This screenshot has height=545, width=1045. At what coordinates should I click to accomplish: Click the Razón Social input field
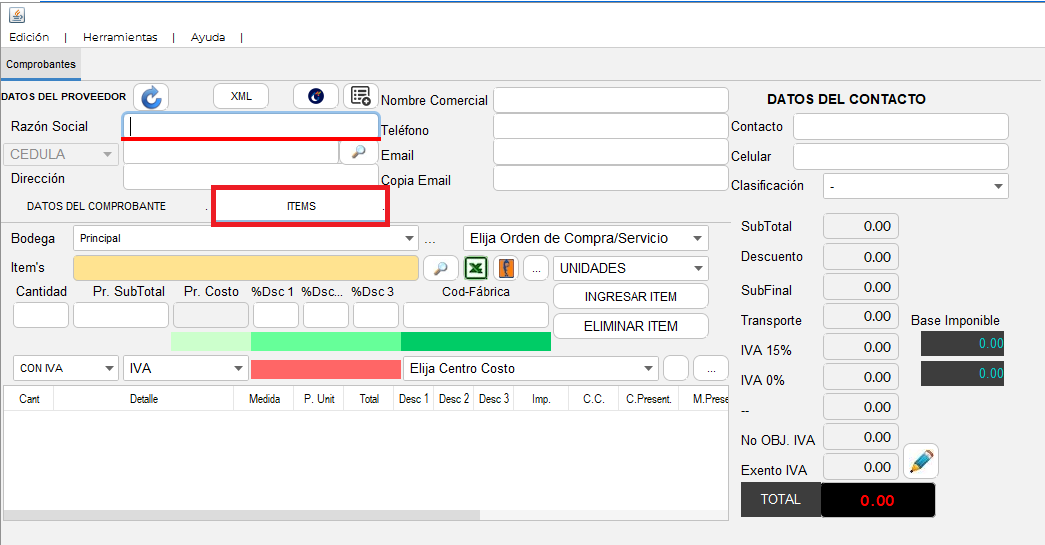(x=251, y=126)
